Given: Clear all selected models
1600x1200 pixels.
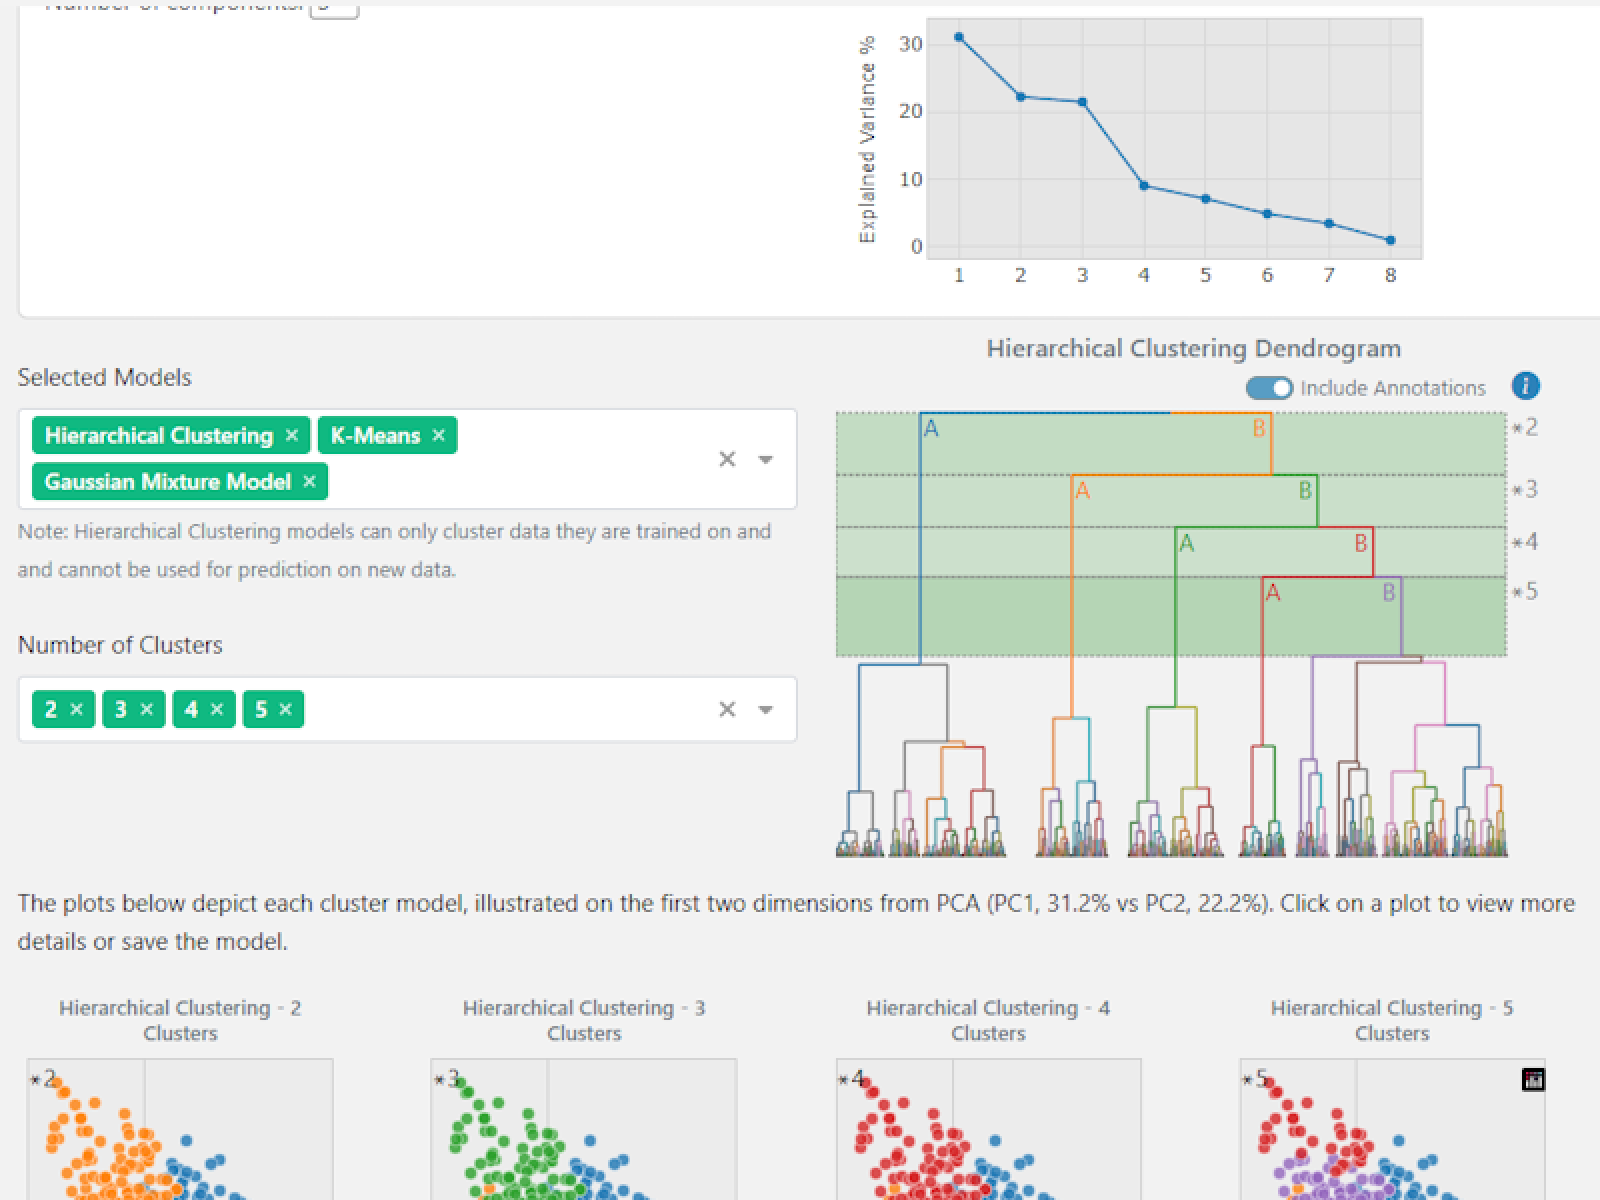Looking at the screenshot, I should 727,459.
